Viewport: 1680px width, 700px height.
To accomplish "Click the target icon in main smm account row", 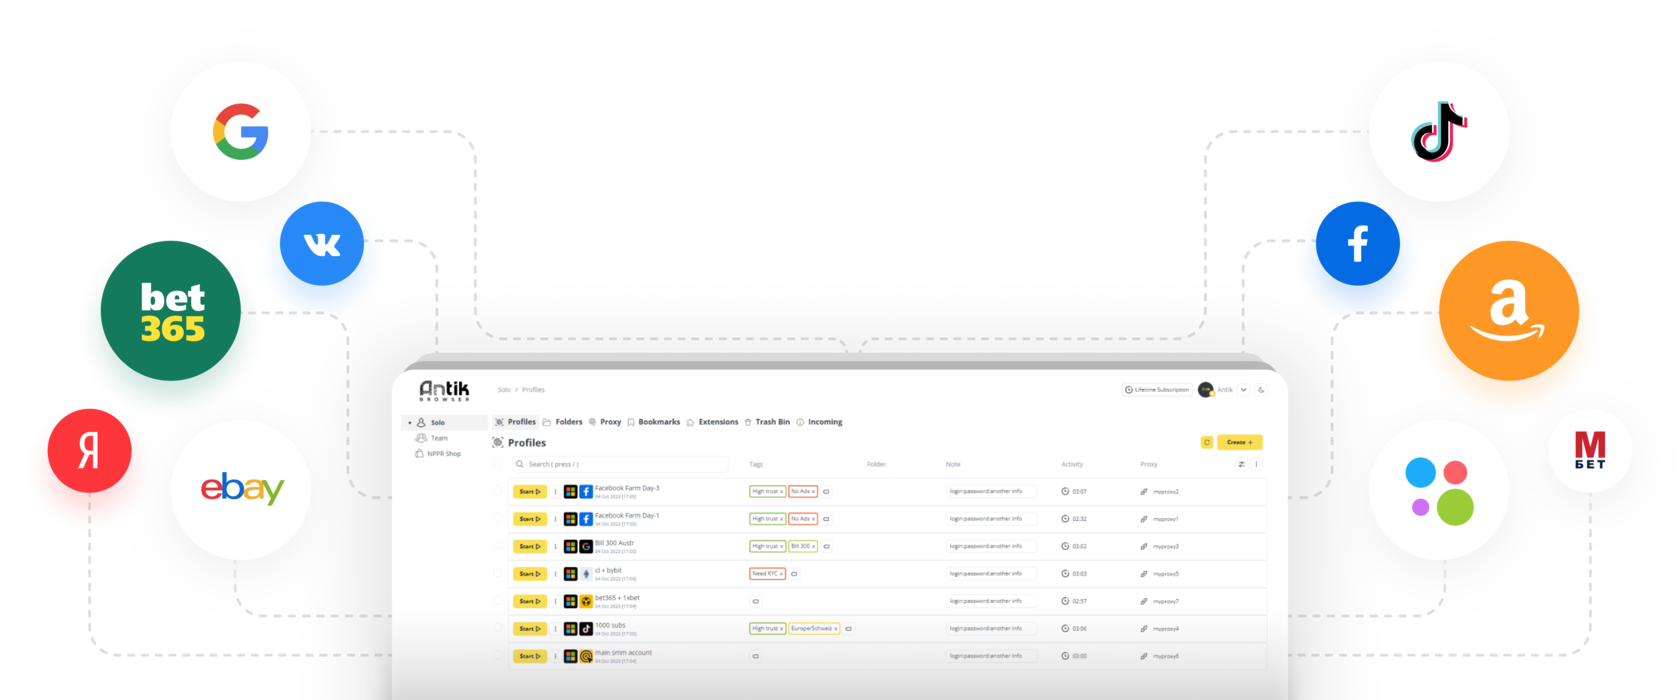I will (586, 656).
